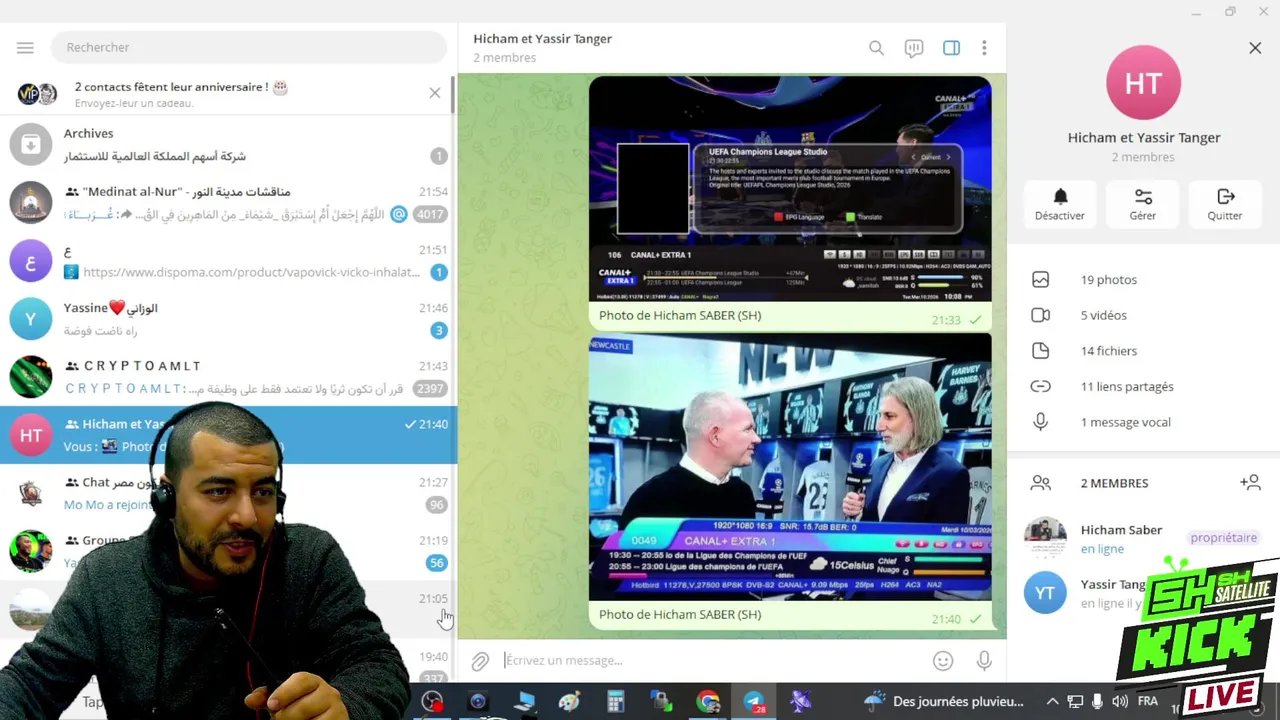This screenshot has width=1280, height=720.
Task: Click the 21:33 message timestamp
Action: (x=945, y=320)
